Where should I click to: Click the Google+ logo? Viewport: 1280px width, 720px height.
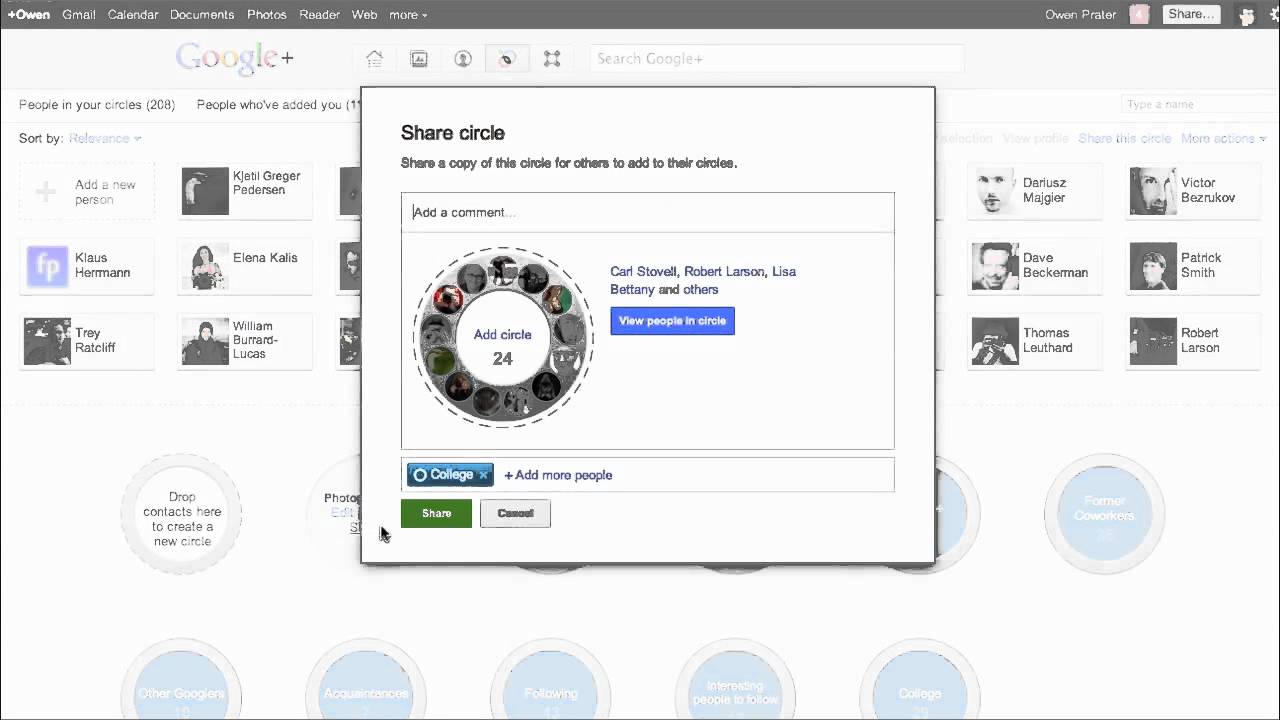tap(235, 59)
